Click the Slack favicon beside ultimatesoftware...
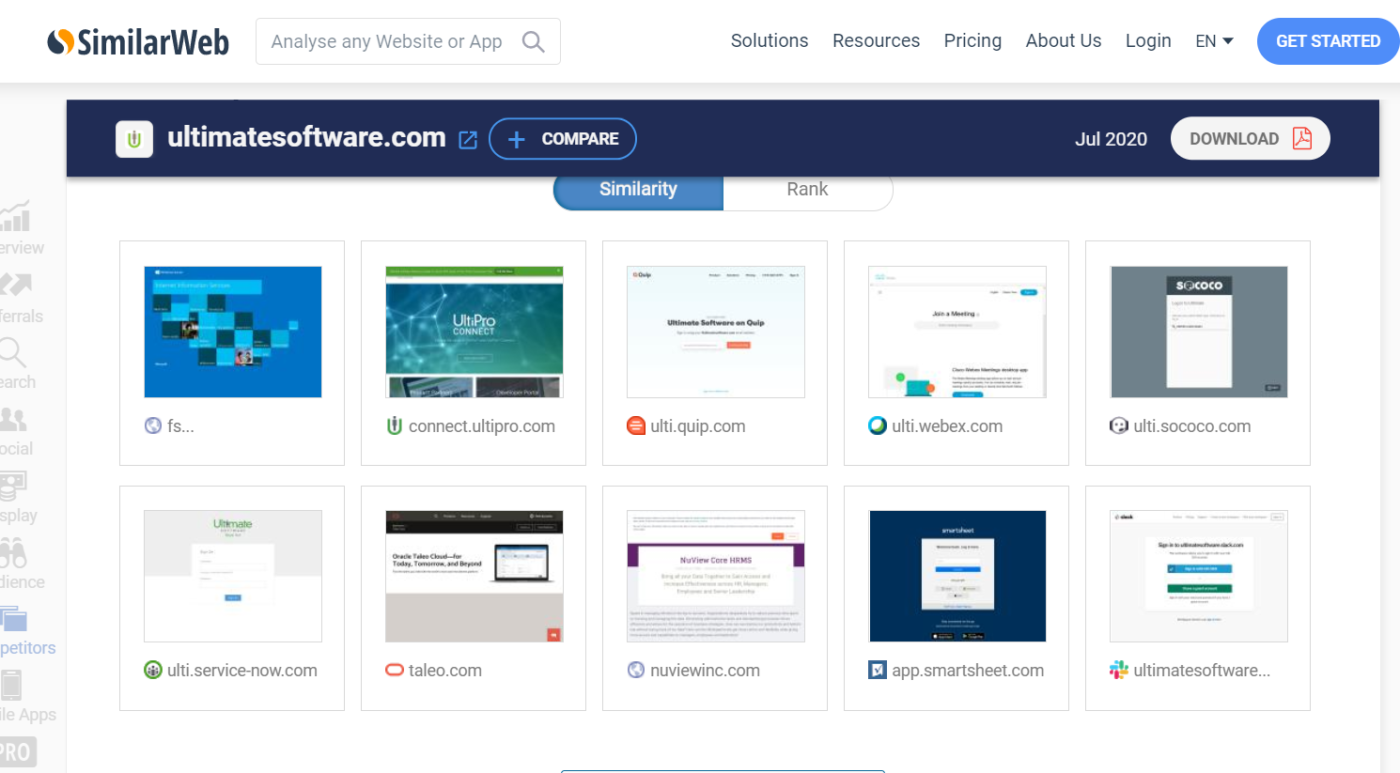 pos(1119,670)
